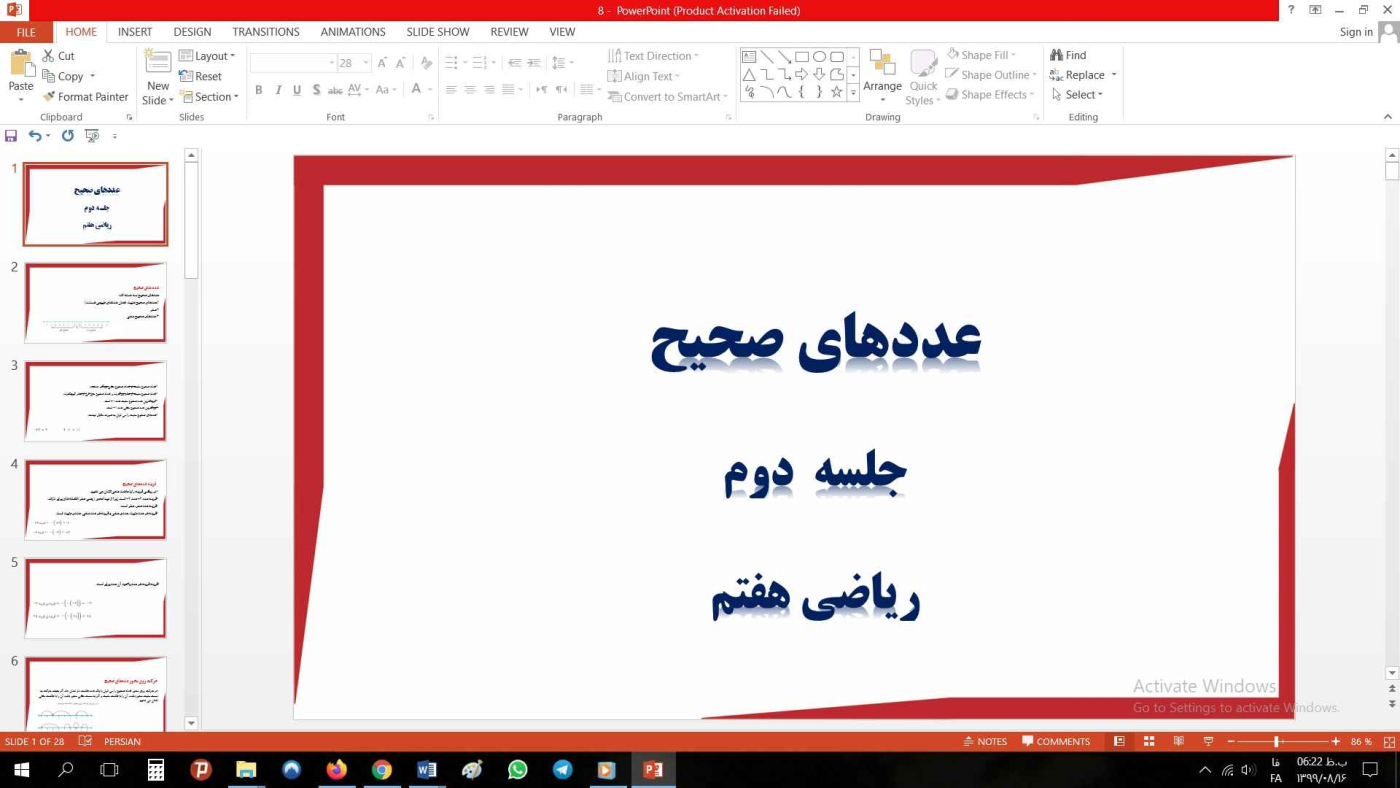The height and width of the screenshot is (788, 1400).
Task: Click the Format Painter icon
Action: 49,97
